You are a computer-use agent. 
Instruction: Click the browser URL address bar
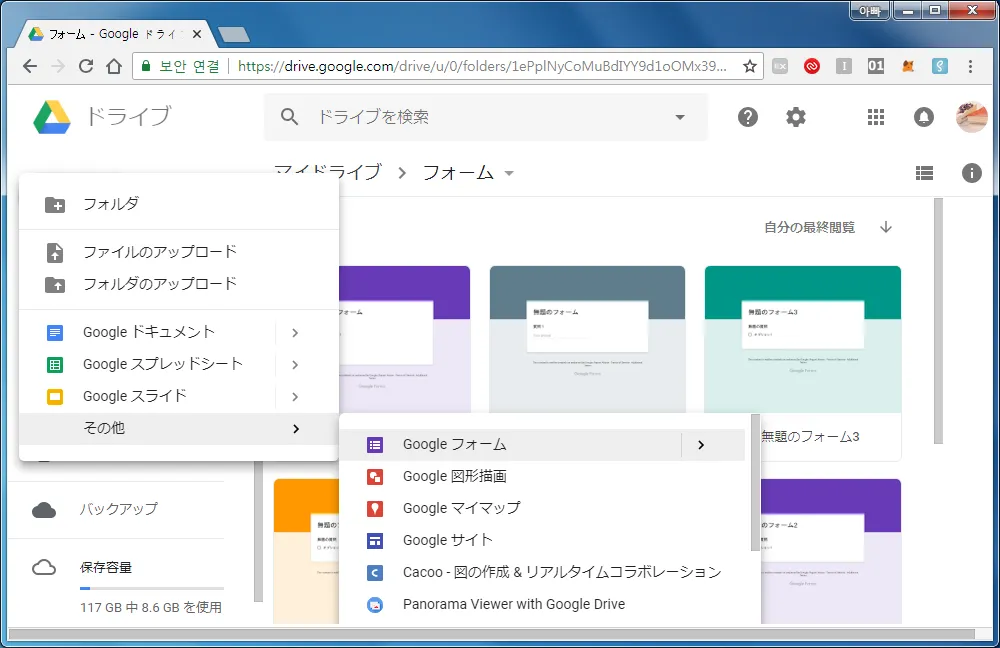tap(446, 66)
